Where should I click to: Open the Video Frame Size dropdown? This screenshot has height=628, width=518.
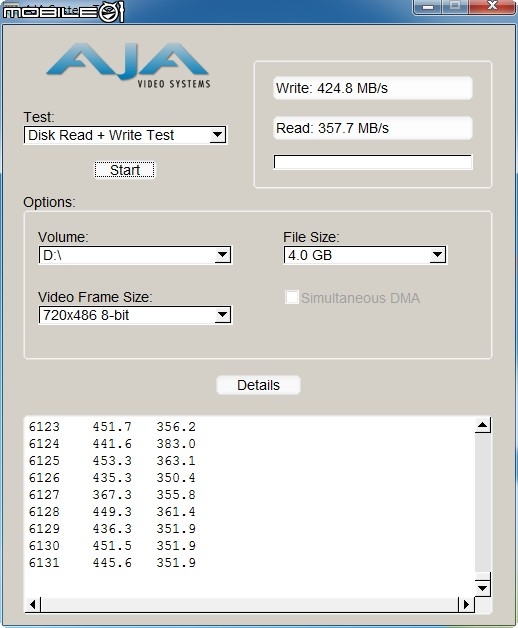pyautogui.click(x=135, y=315)
